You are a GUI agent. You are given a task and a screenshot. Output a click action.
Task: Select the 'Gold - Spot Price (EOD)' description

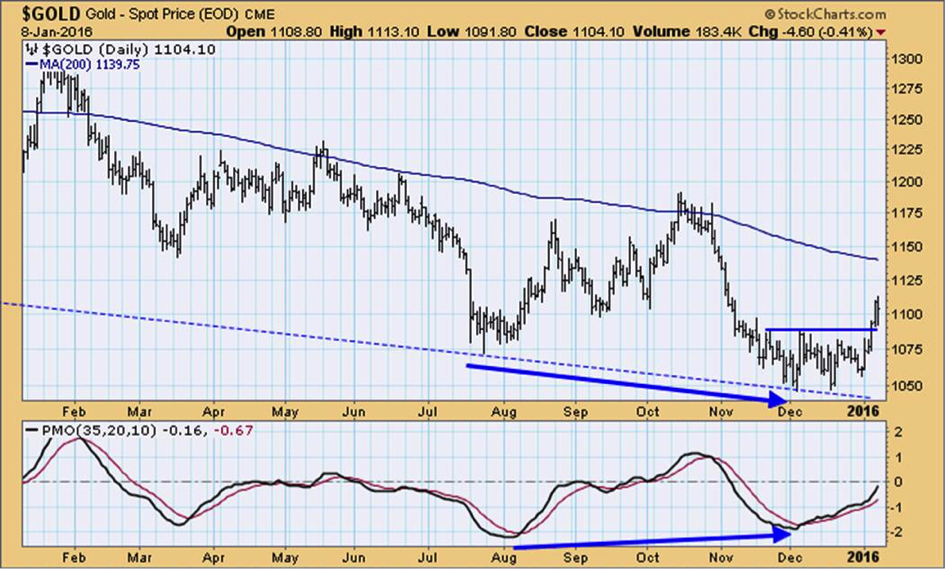click(163, 14)
